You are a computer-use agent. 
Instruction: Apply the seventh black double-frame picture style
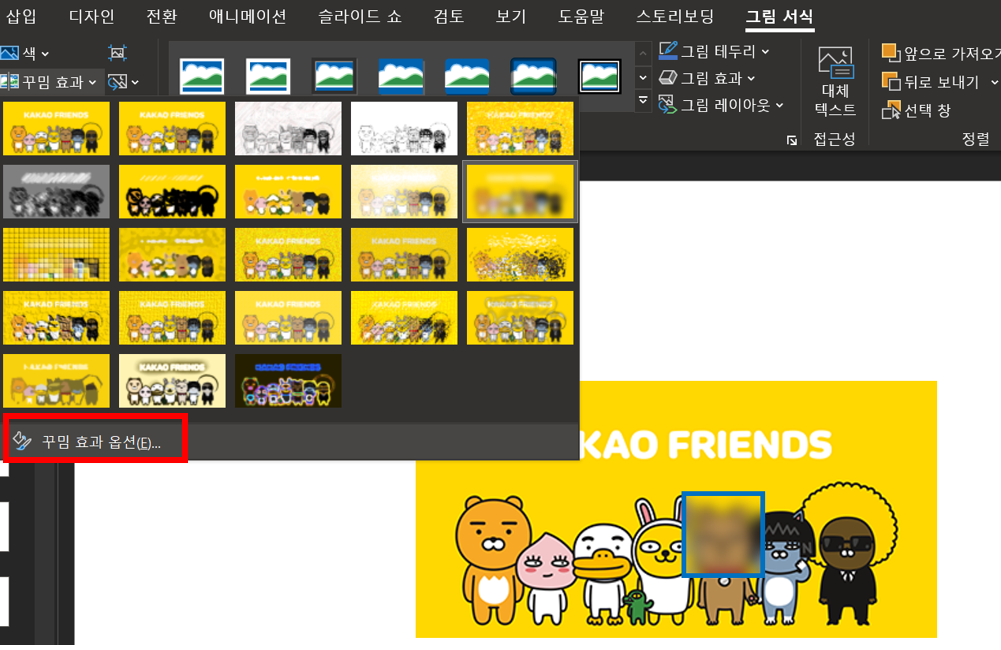(x=599, y=76)
